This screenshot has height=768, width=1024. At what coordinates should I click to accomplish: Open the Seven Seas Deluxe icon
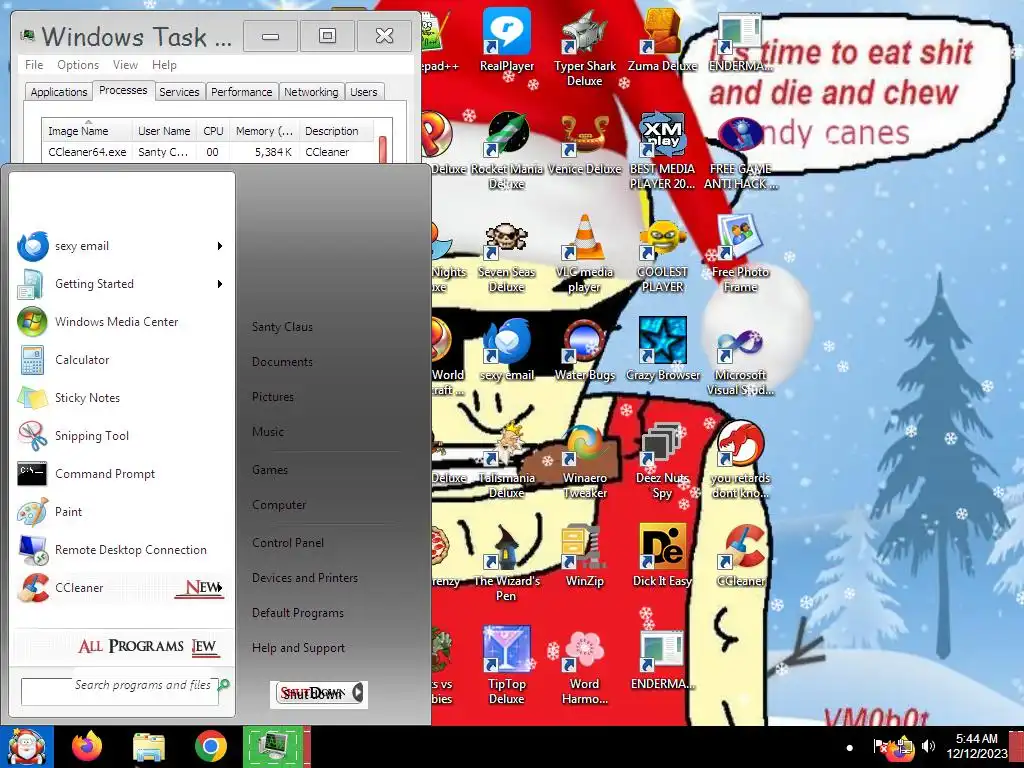507,255
